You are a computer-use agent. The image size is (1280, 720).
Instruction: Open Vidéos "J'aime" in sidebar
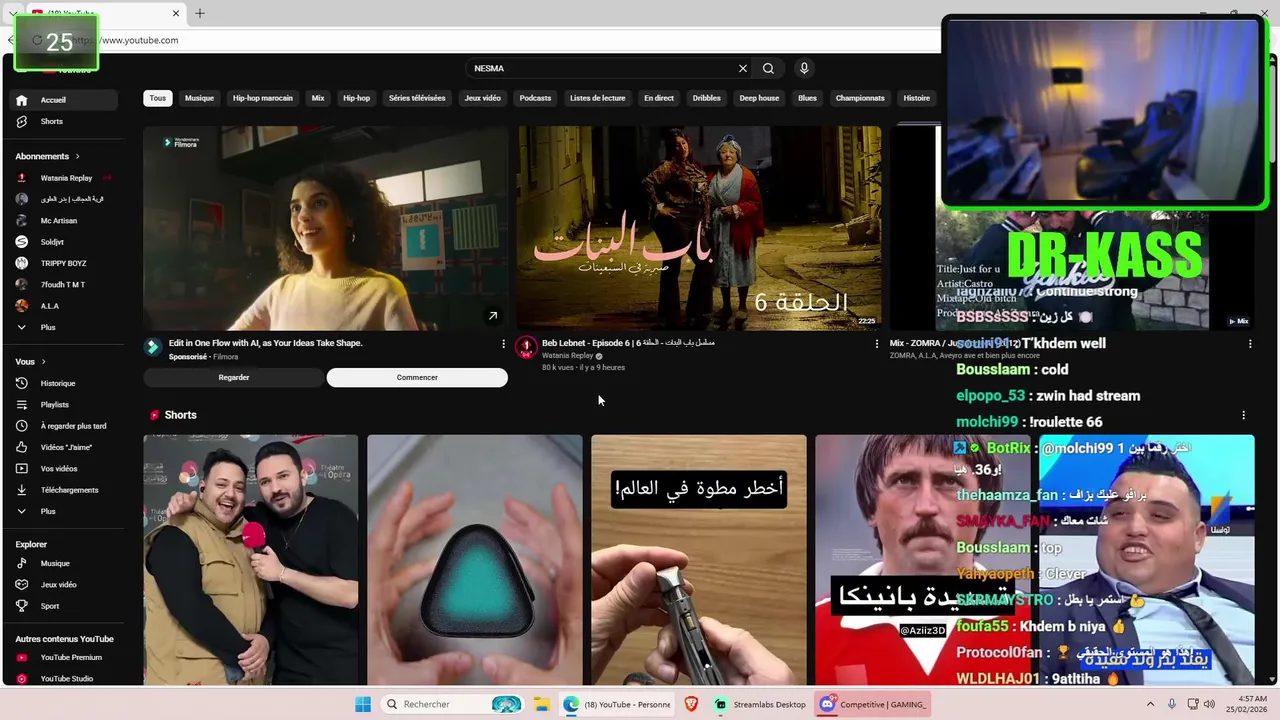point(64,447)
